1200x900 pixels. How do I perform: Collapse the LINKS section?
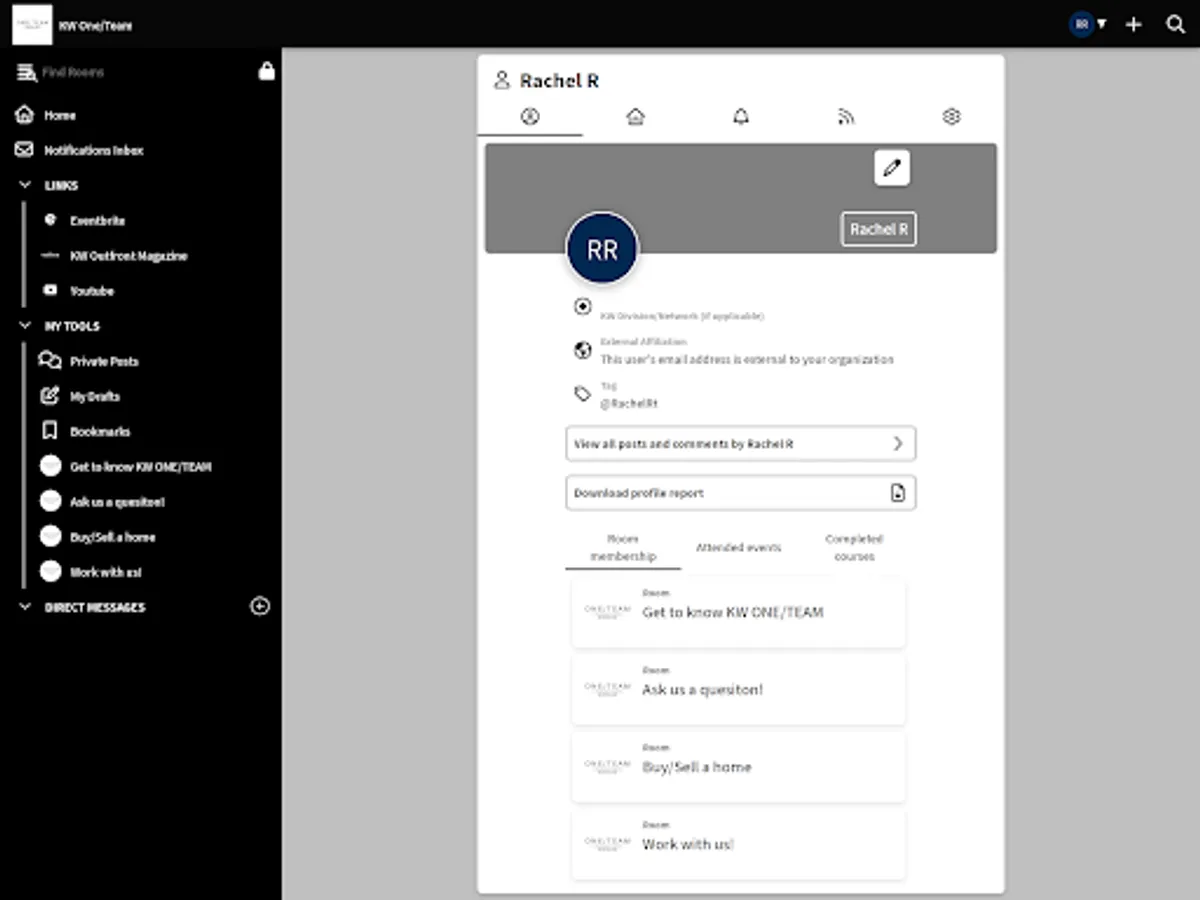(25, 185)
